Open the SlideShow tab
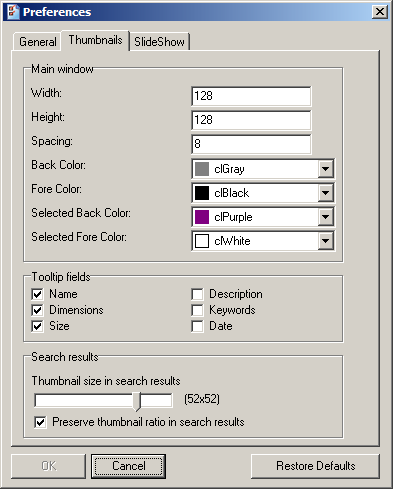 pyautogui.click(x=159, y=42)
